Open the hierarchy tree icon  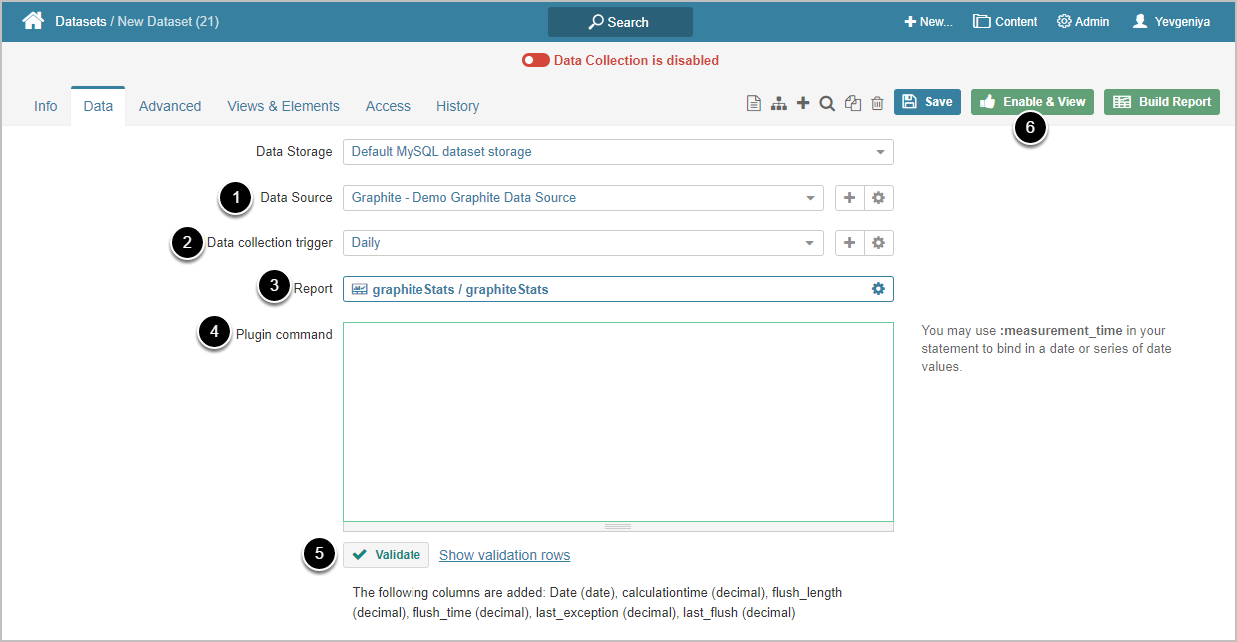(x=778, y=103)
